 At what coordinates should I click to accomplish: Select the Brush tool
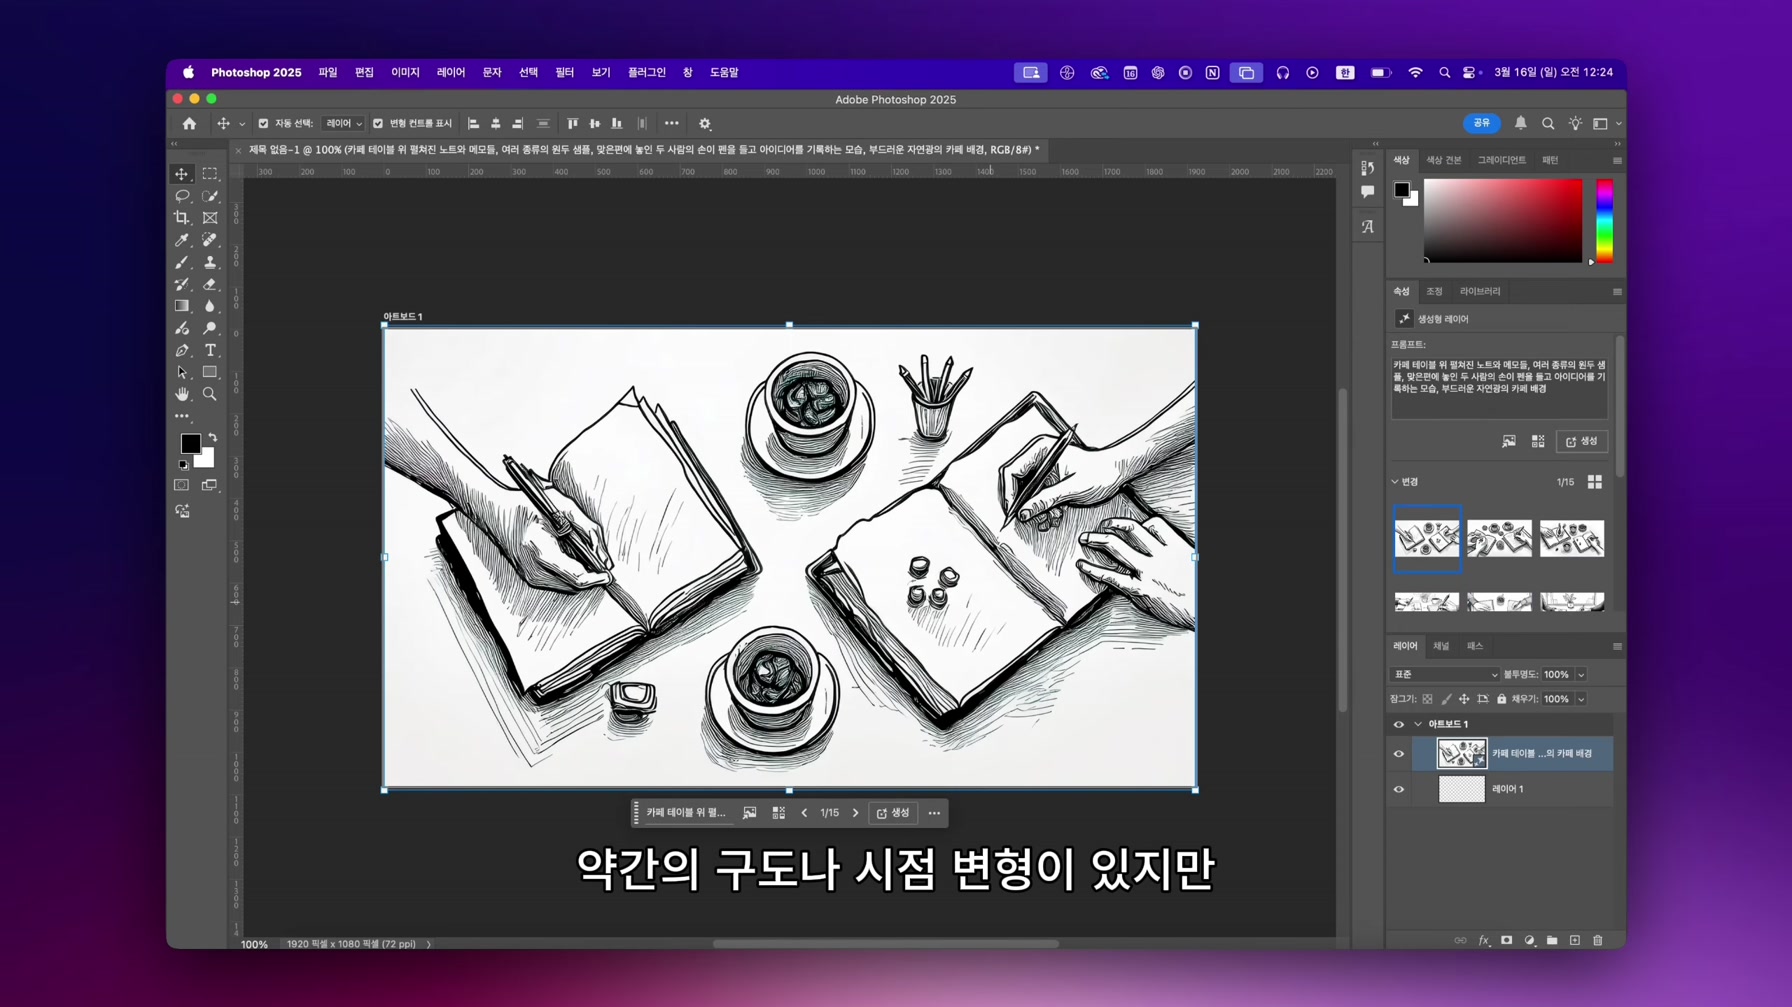[x=182, y=262]
